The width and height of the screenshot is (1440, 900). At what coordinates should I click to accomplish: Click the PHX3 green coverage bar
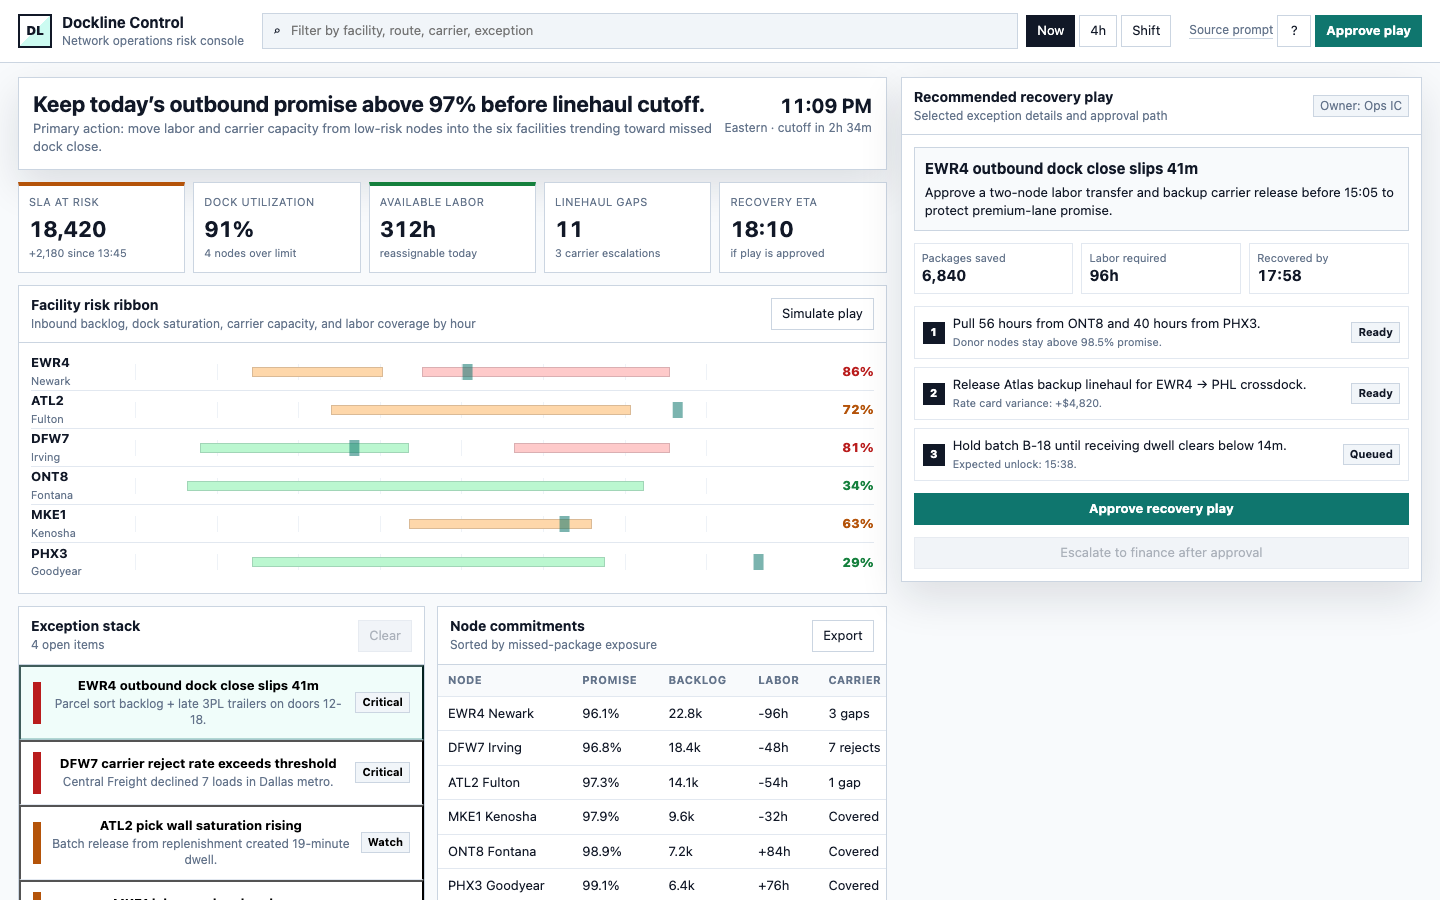[428, 562]
